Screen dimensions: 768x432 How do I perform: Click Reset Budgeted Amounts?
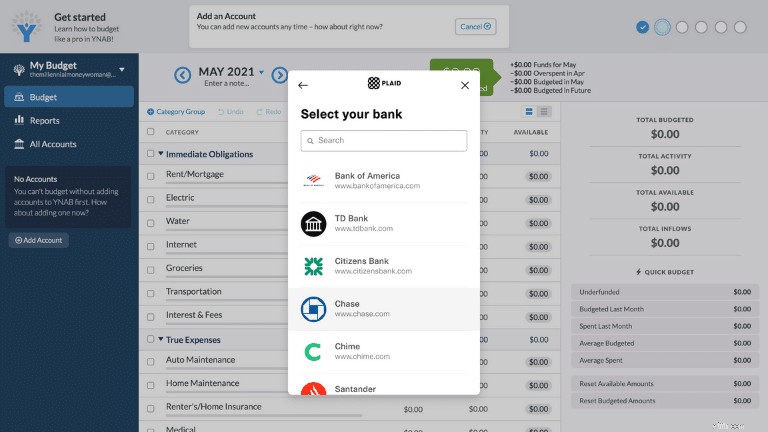point(665,401)
